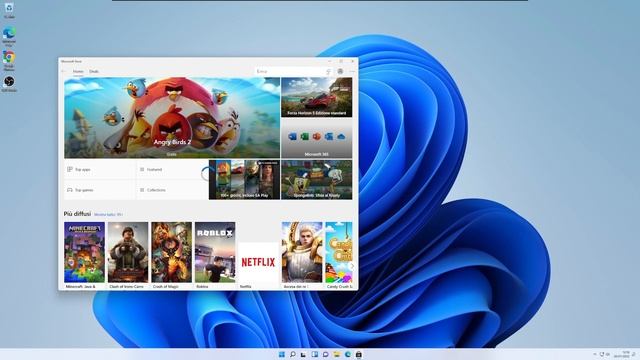Open the three-dots more menu in Store
The width and height of the screenshot is (640, 360).
click(x=352, y=71)
